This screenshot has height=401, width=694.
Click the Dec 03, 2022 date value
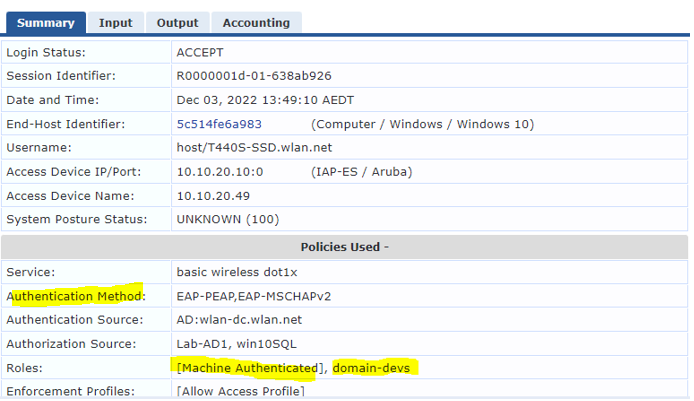click(265, 100)
